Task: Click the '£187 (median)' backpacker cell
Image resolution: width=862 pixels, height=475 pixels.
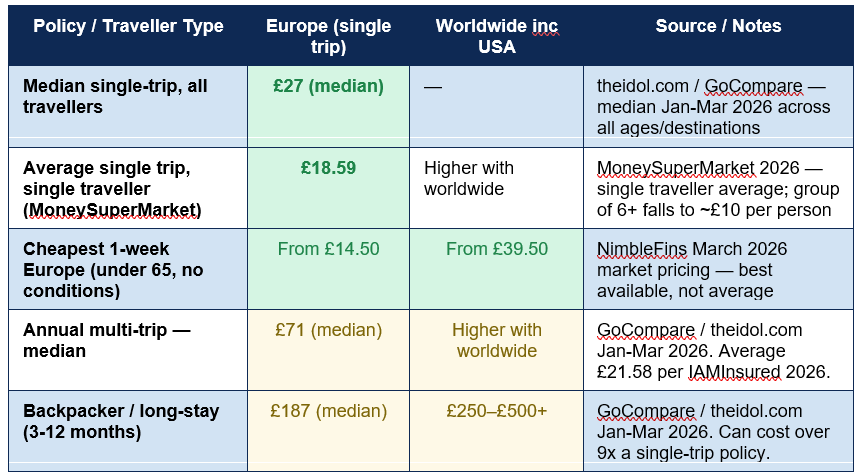Action: click(x=328, y=431)
